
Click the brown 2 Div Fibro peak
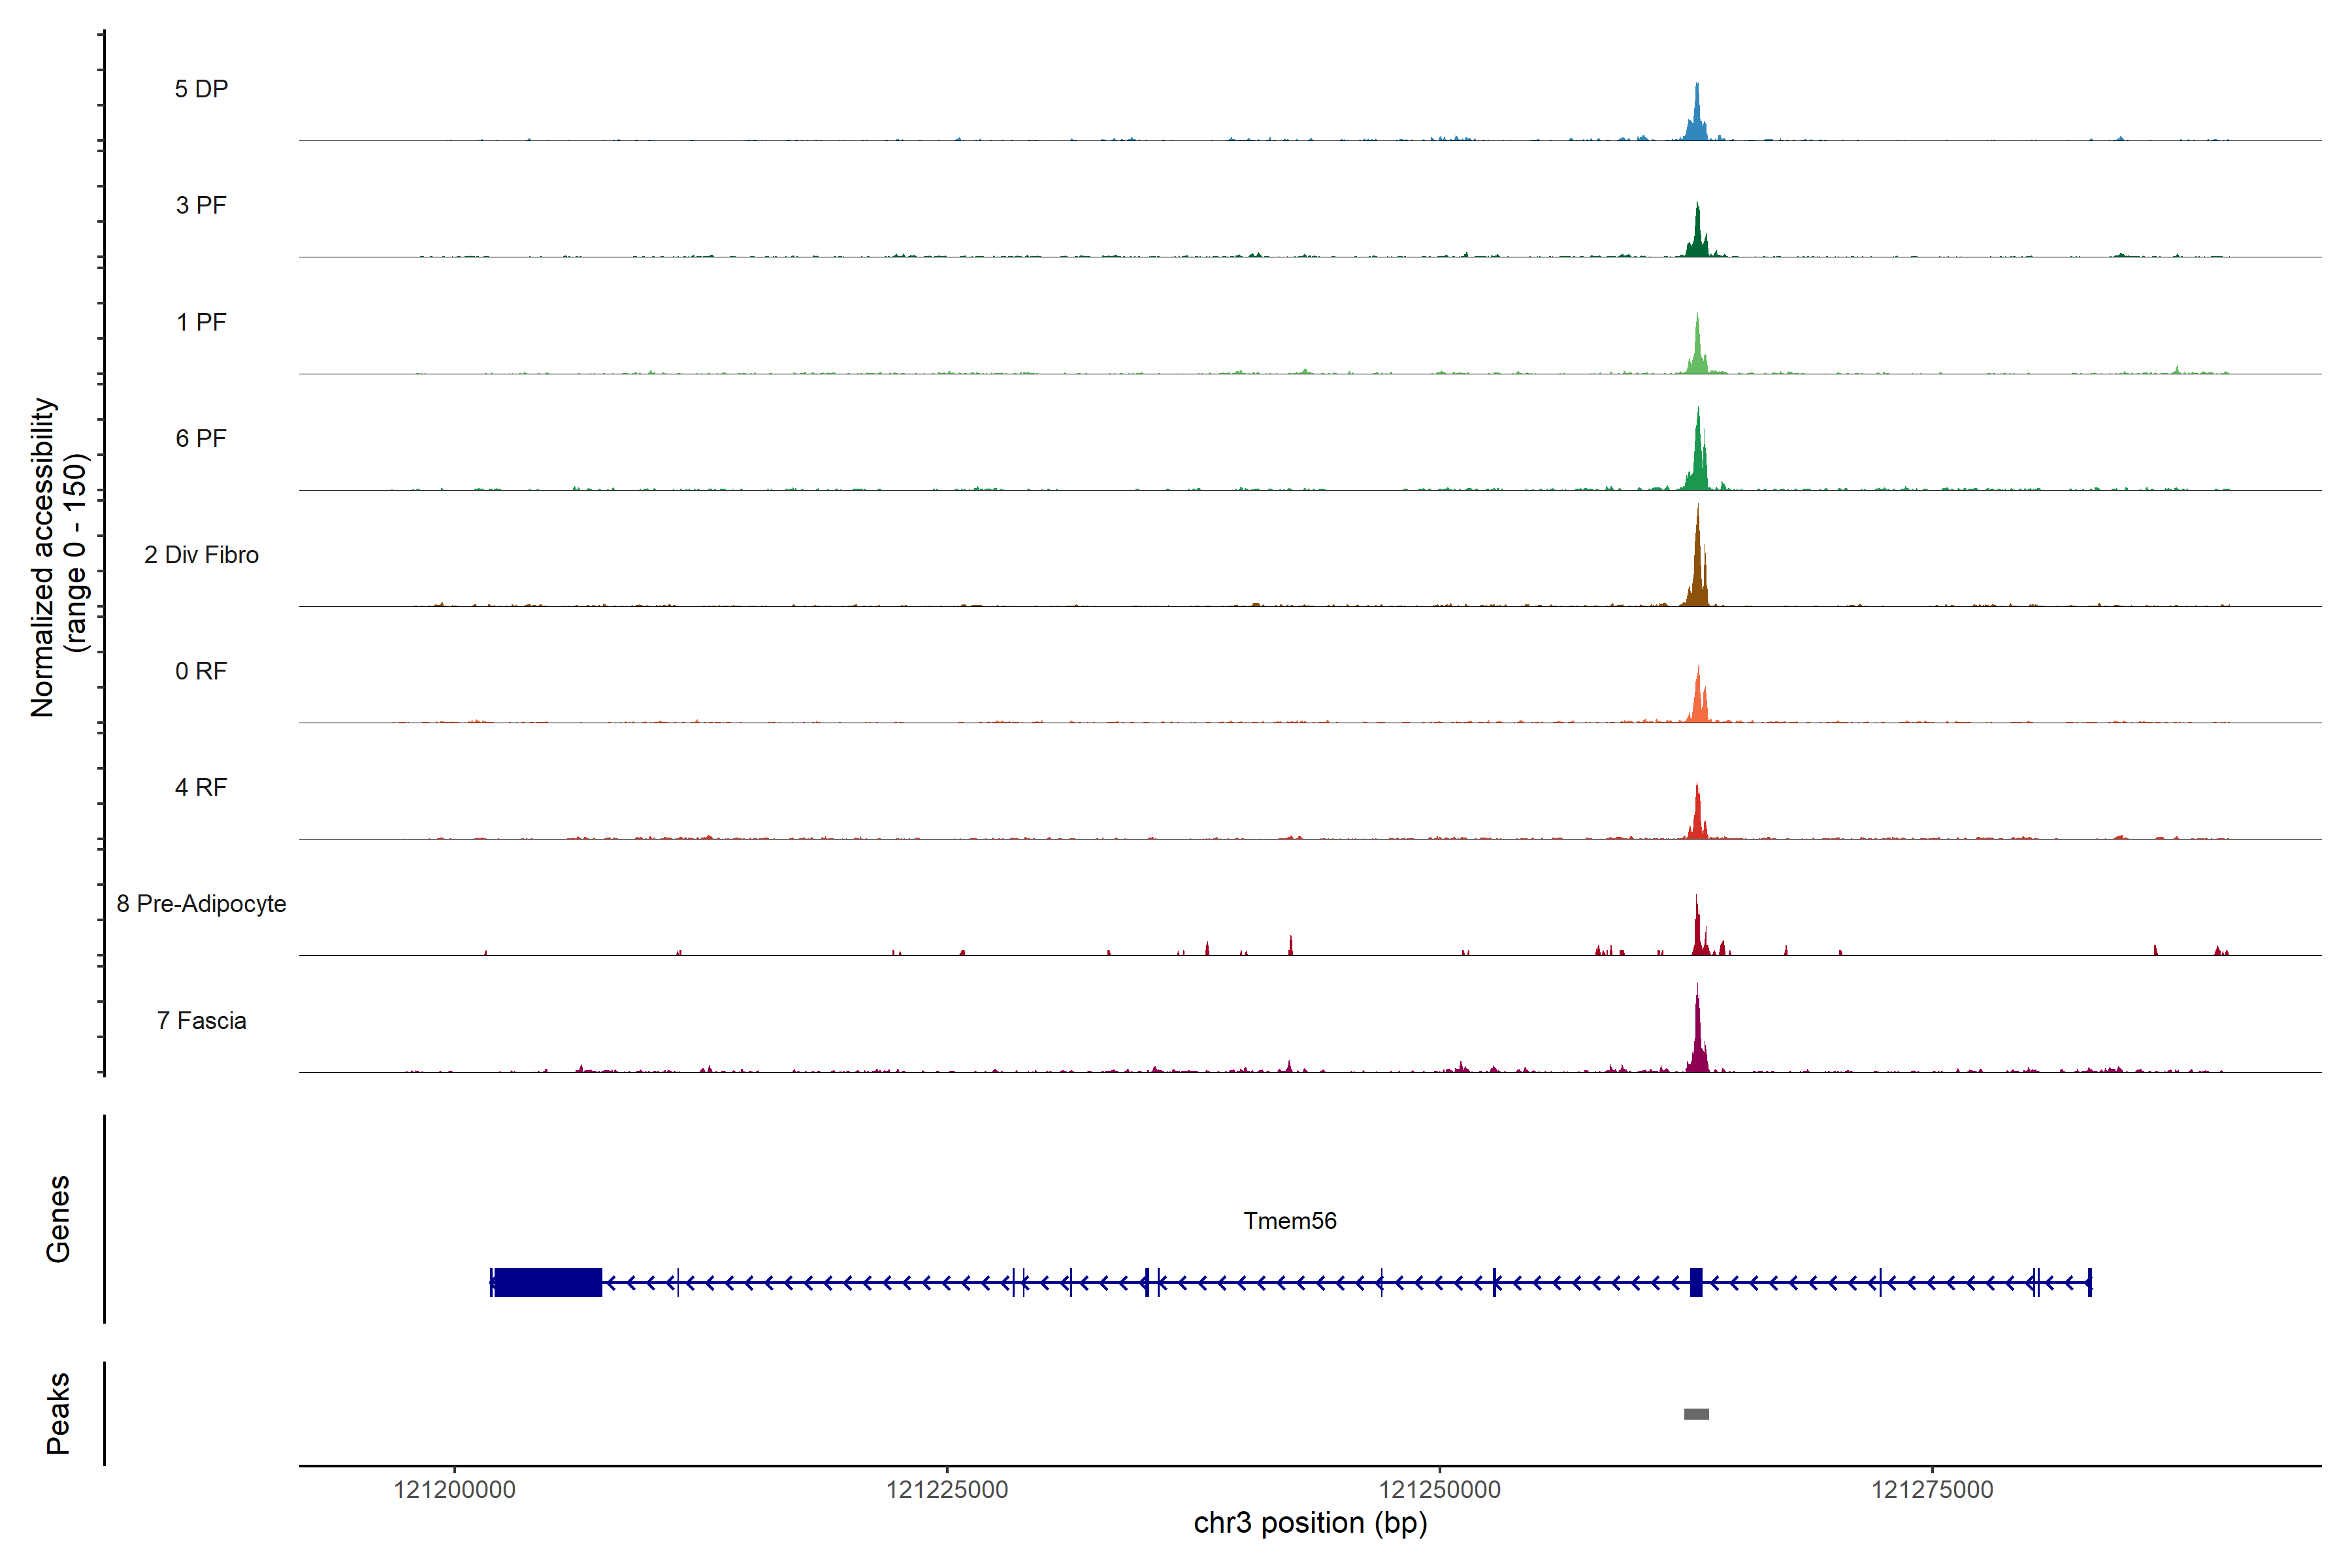point(1697,575)
